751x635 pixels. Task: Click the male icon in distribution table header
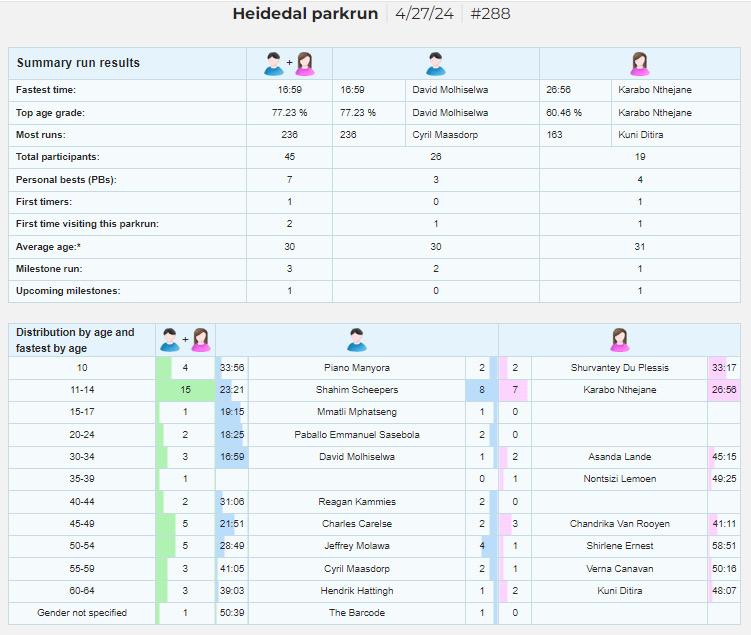point(356,340)
